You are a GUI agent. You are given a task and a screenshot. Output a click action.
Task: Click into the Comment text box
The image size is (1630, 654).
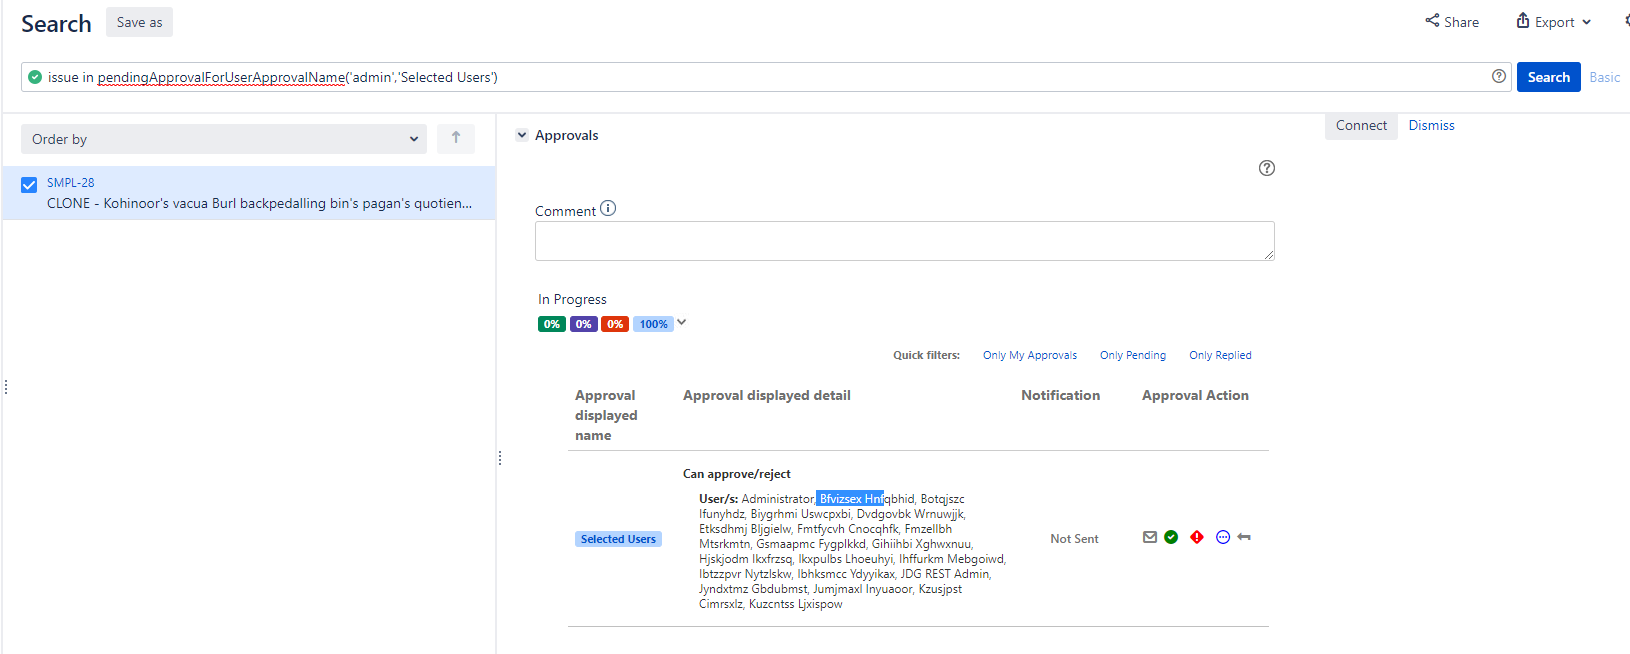tap(904, 241)
